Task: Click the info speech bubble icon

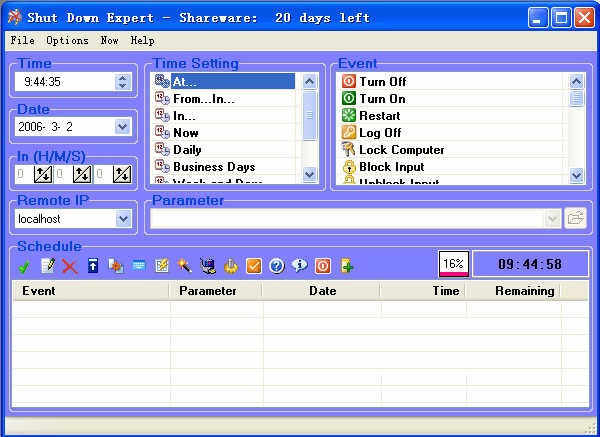Action: [x=300, y=265]
